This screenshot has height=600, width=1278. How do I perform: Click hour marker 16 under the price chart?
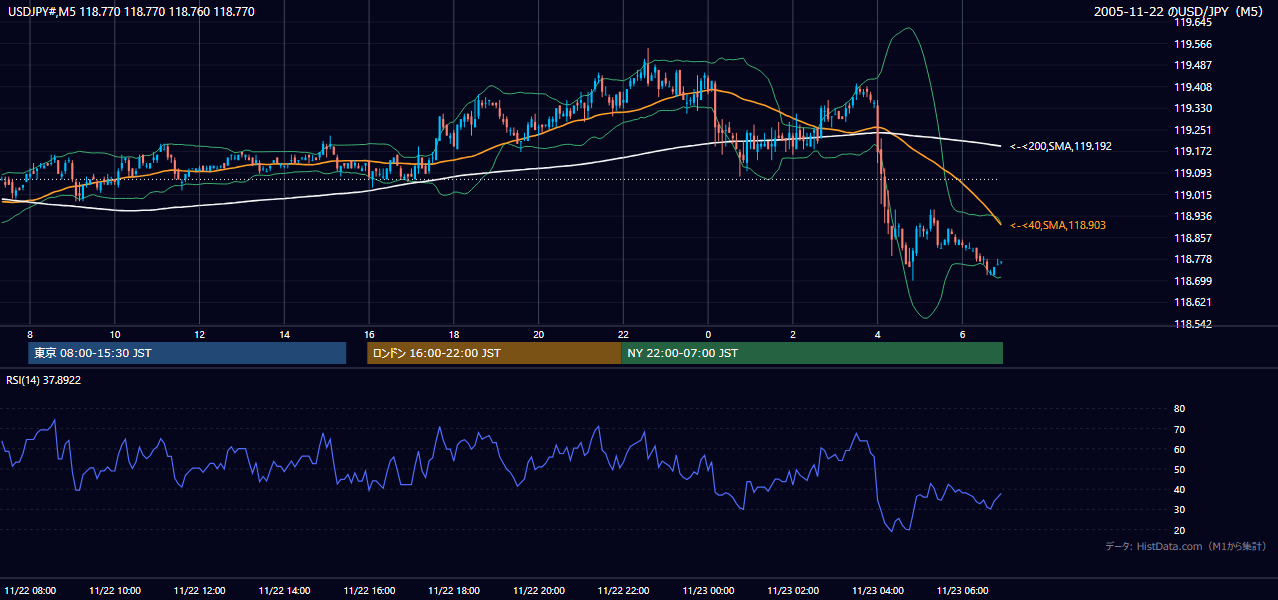click(369, 334)
